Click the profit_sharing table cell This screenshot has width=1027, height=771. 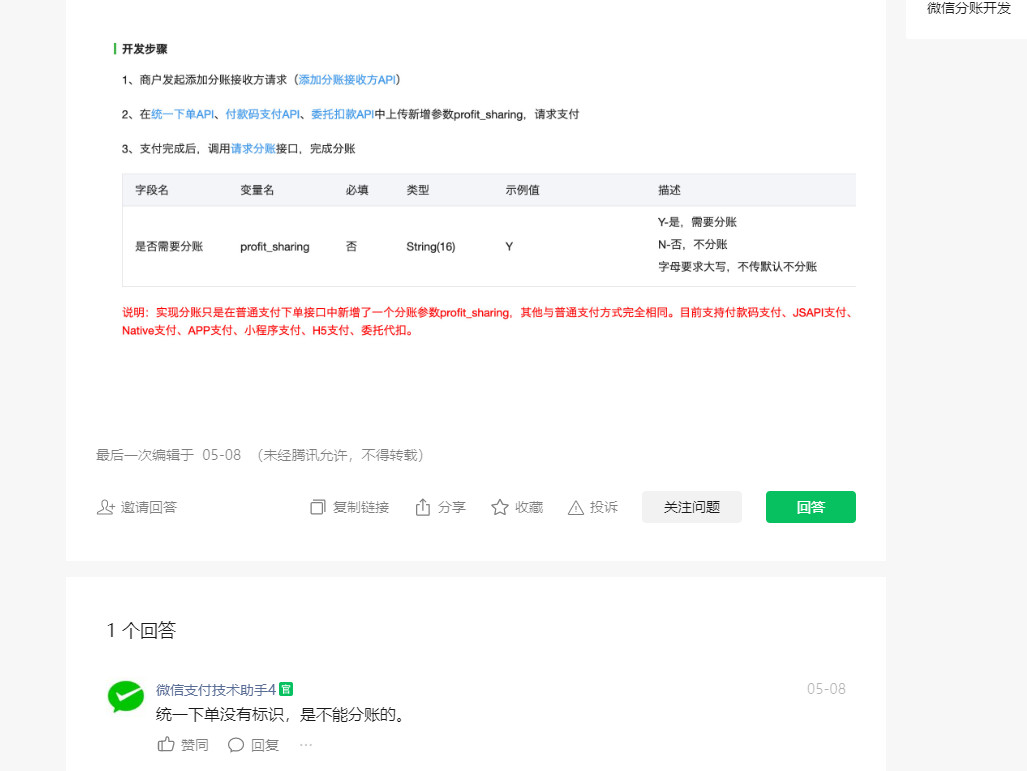click(274, 247)
